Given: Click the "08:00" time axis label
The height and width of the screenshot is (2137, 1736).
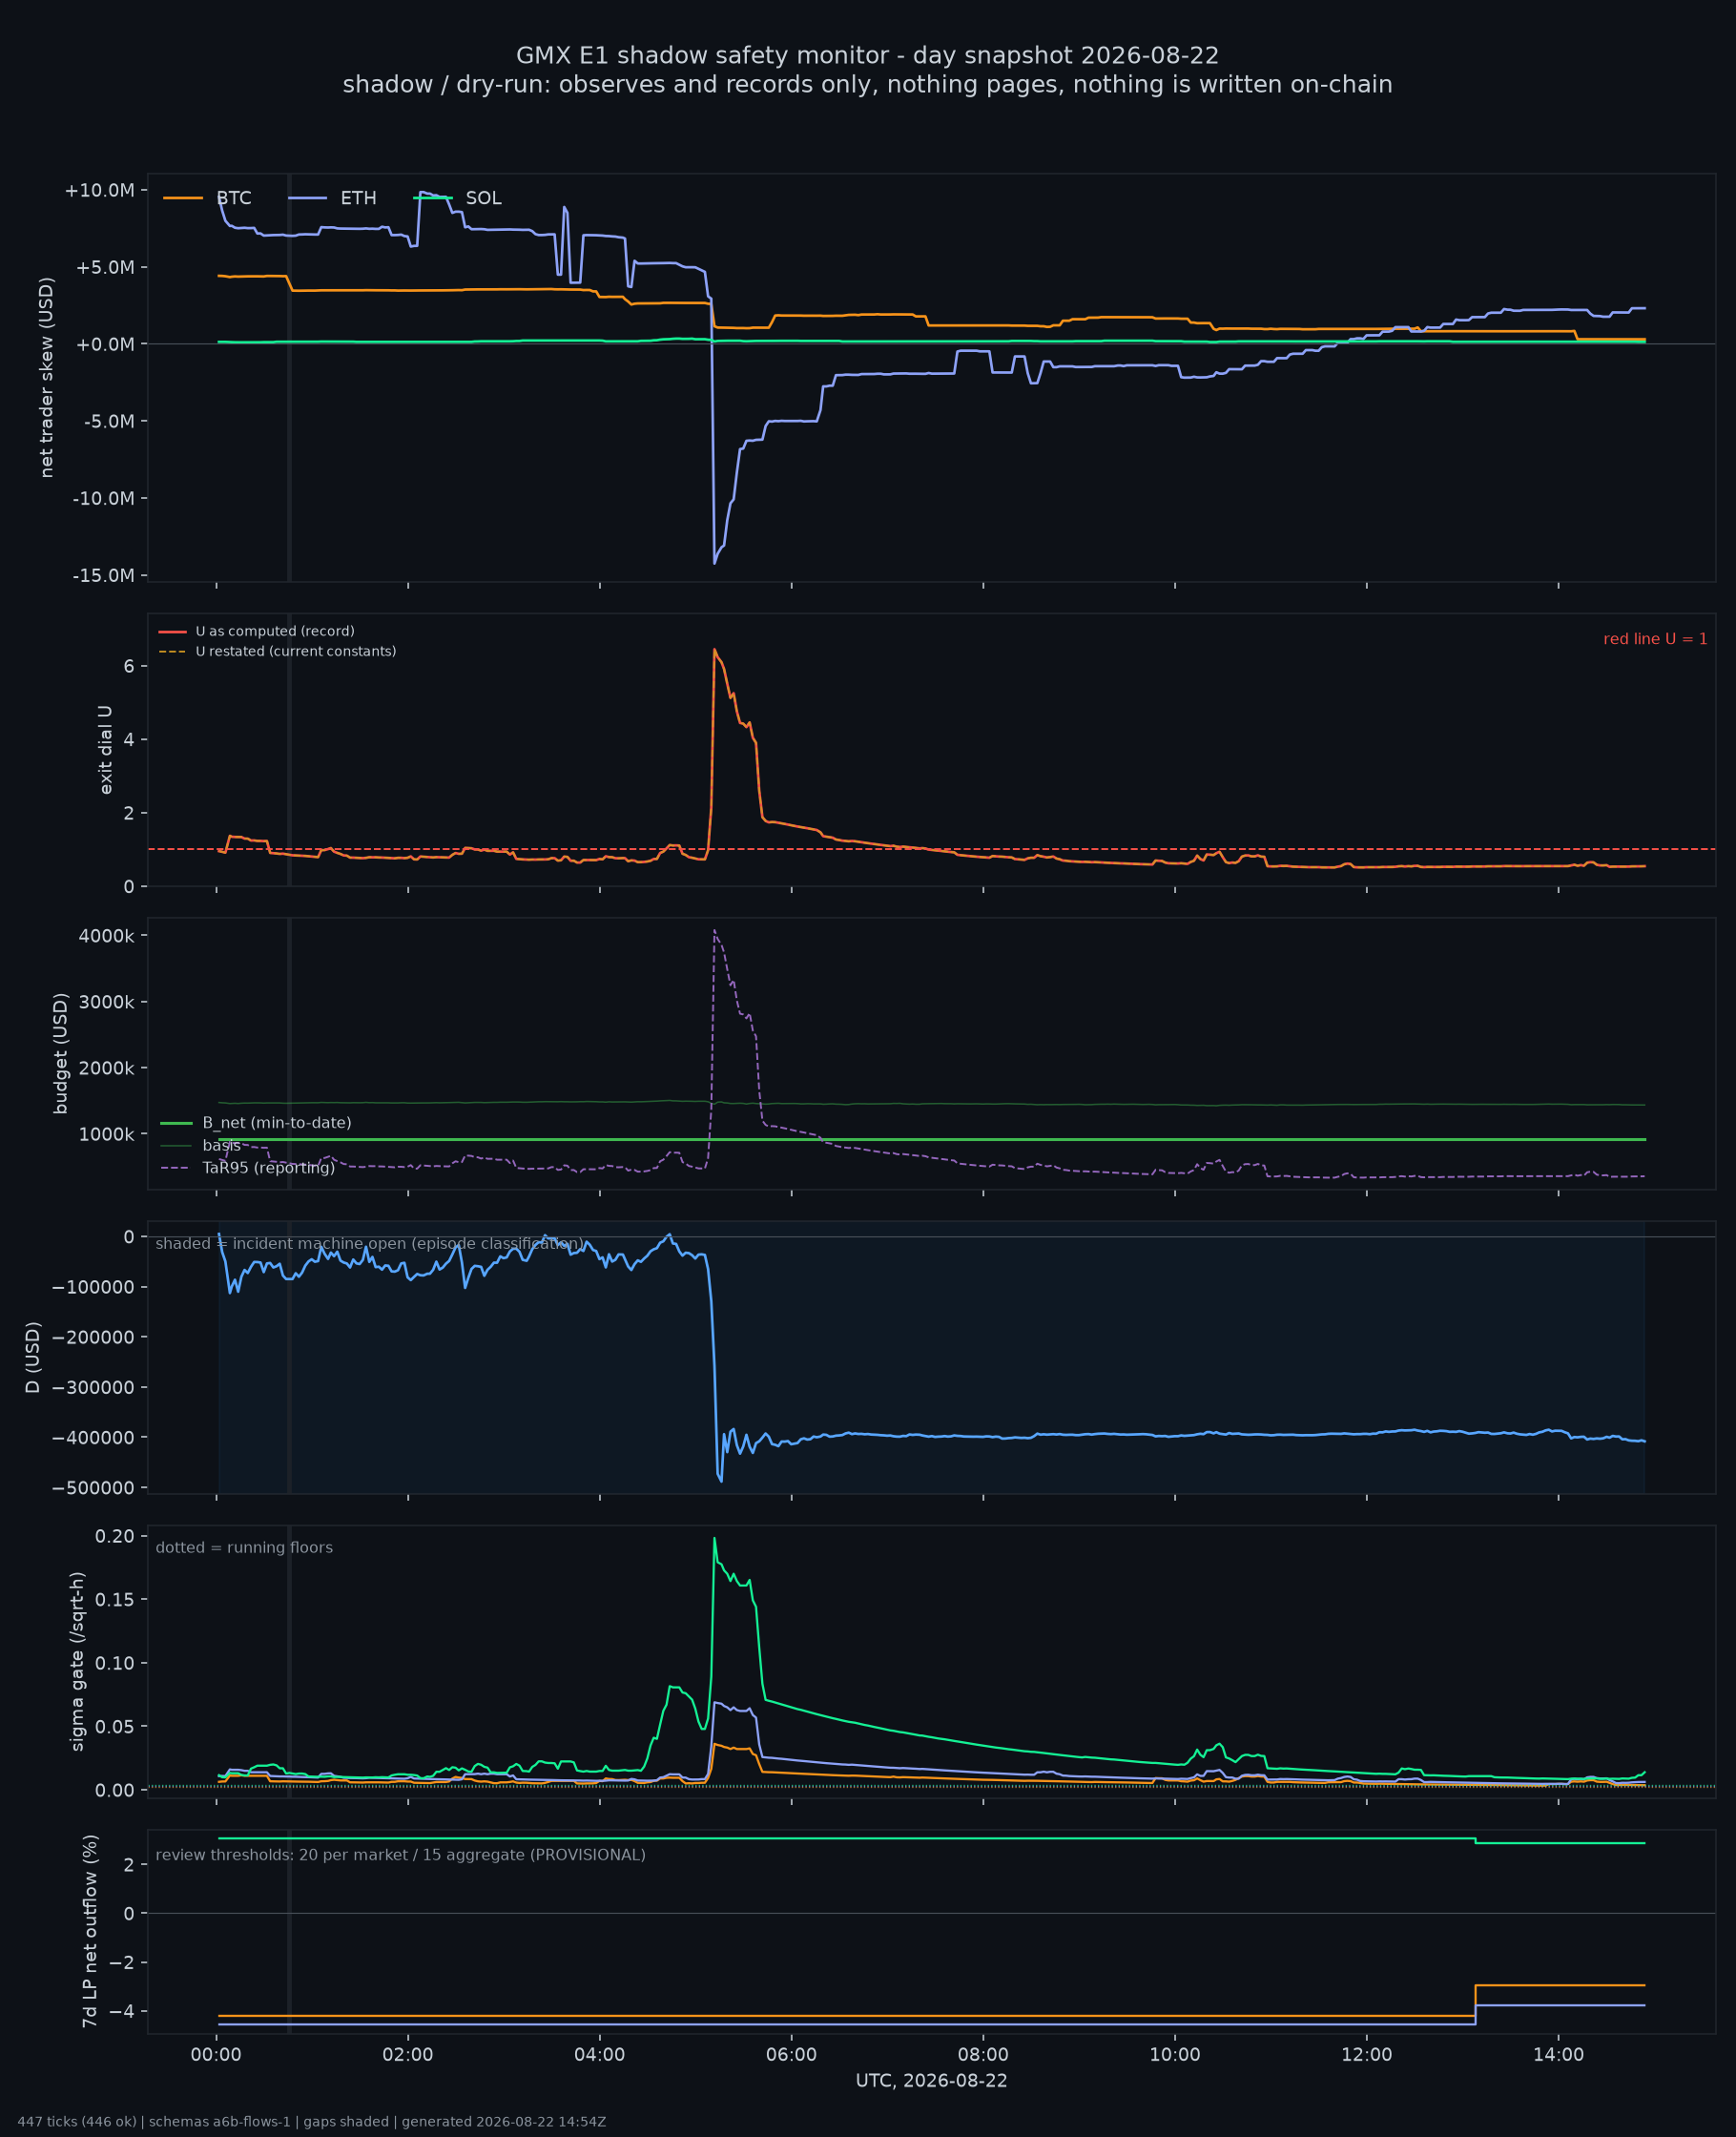Looking at the screenshot, I should (983, 2055).
